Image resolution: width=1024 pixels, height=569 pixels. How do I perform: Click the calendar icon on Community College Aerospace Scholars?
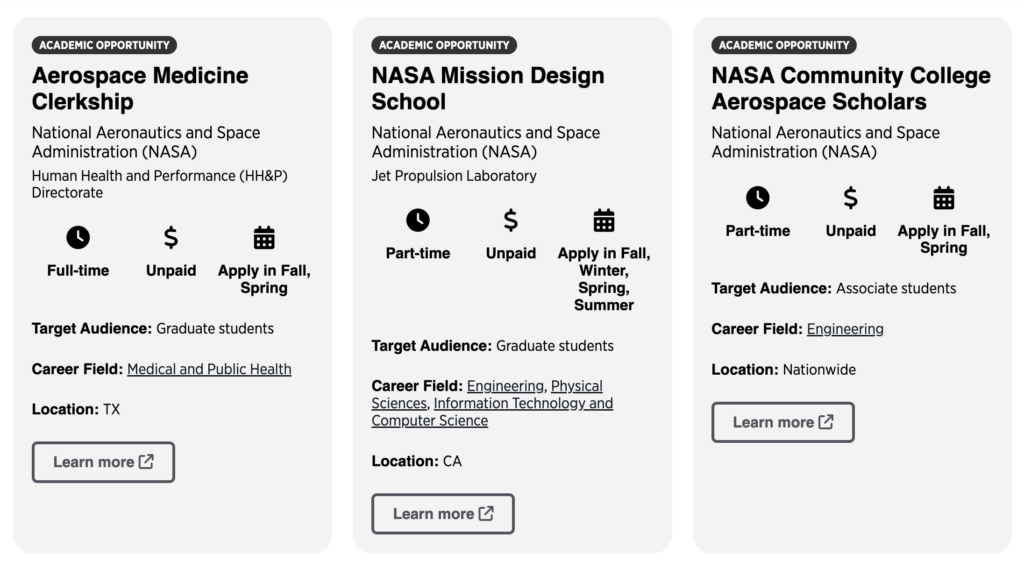944,198
